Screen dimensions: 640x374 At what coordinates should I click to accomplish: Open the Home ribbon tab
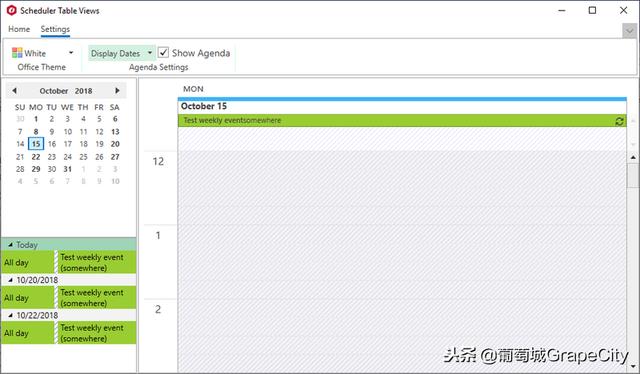(19, 29)
